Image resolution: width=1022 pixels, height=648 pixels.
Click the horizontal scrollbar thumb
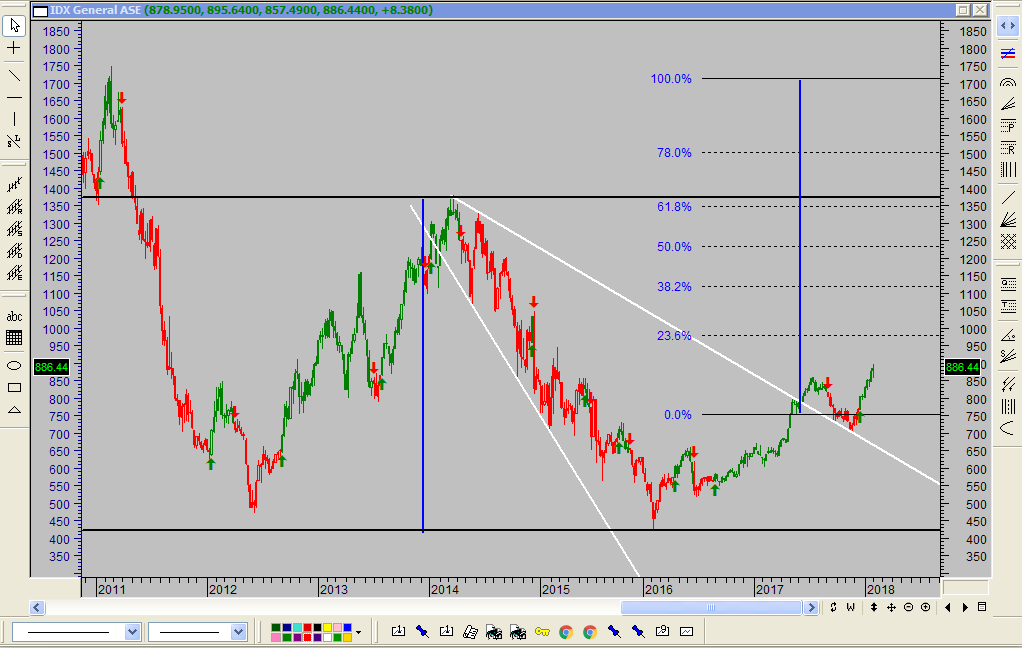tap(711, 608)
